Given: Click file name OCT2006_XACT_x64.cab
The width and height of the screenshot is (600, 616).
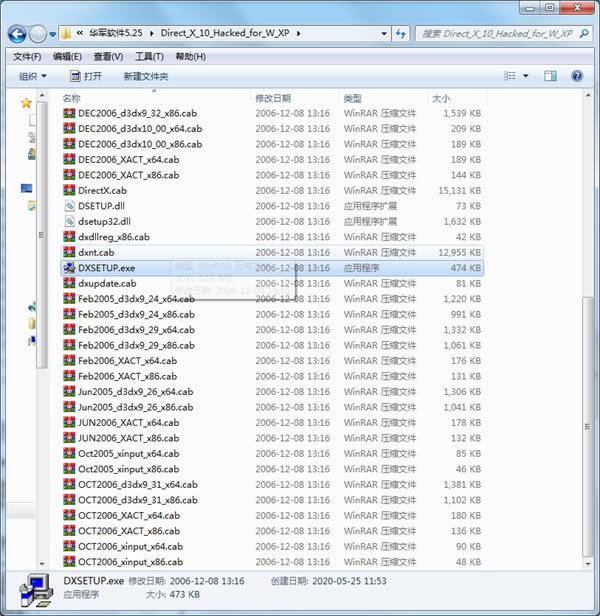Looking at the screenshot, I should (129, 515).
